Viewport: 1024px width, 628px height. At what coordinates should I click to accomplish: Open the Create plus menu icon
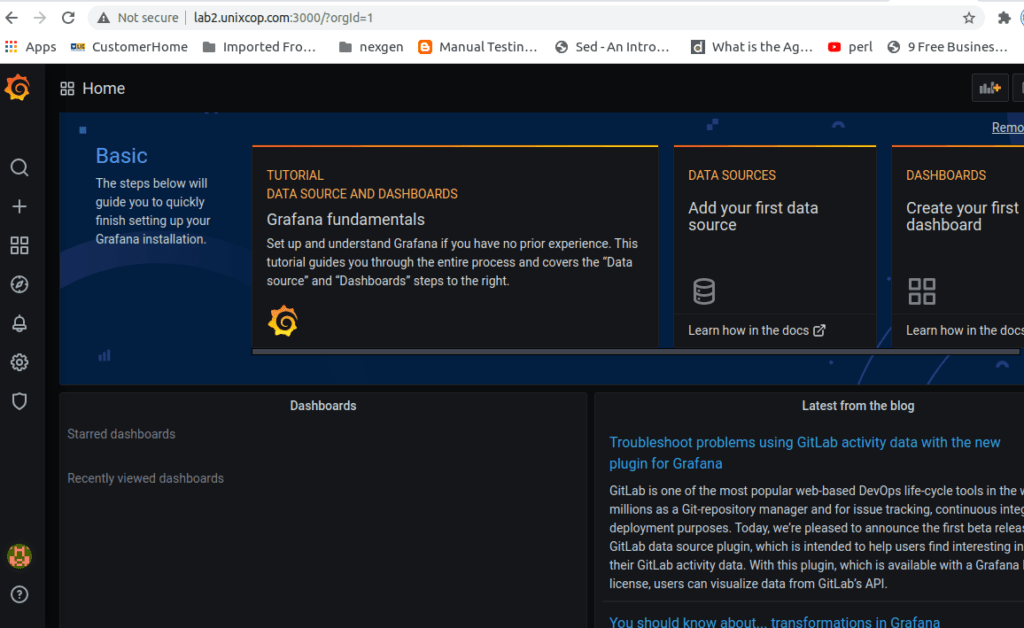(20, 207)
